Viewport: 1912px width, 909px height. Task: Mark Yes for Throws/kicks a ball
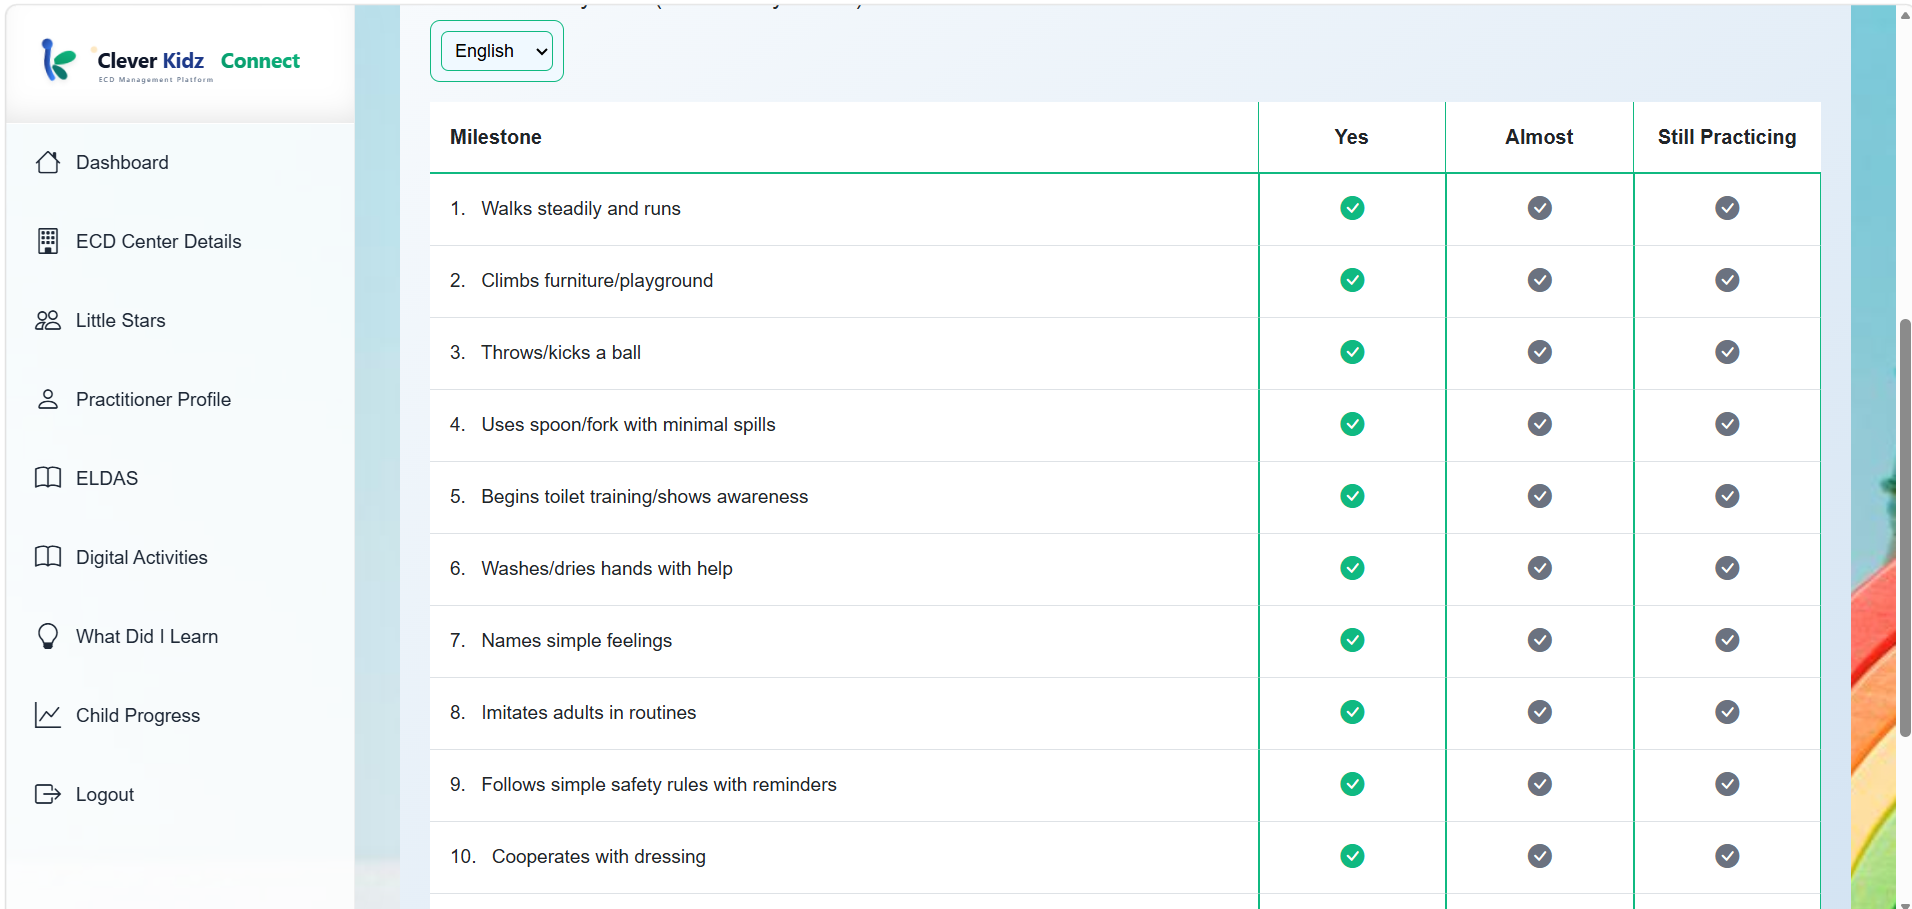(x=1352, y=352)
